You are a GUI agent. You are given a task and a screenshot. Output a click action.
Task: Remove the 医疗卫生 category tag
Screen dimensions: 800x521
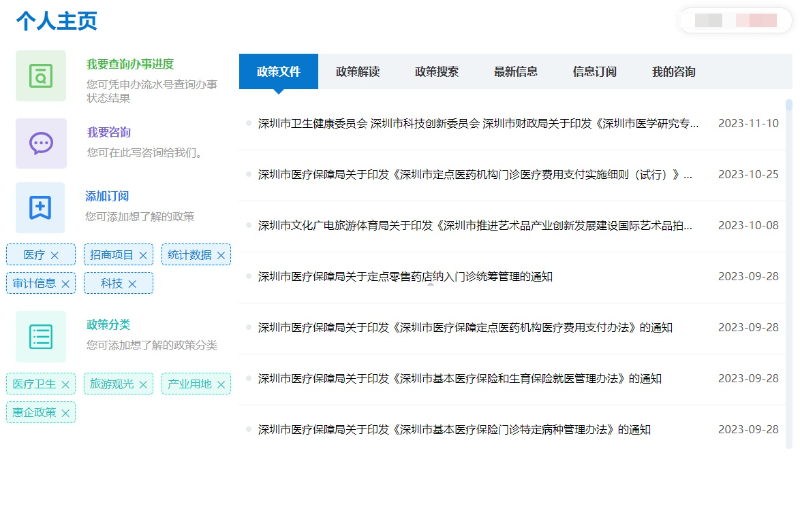(x=66, y=385)
